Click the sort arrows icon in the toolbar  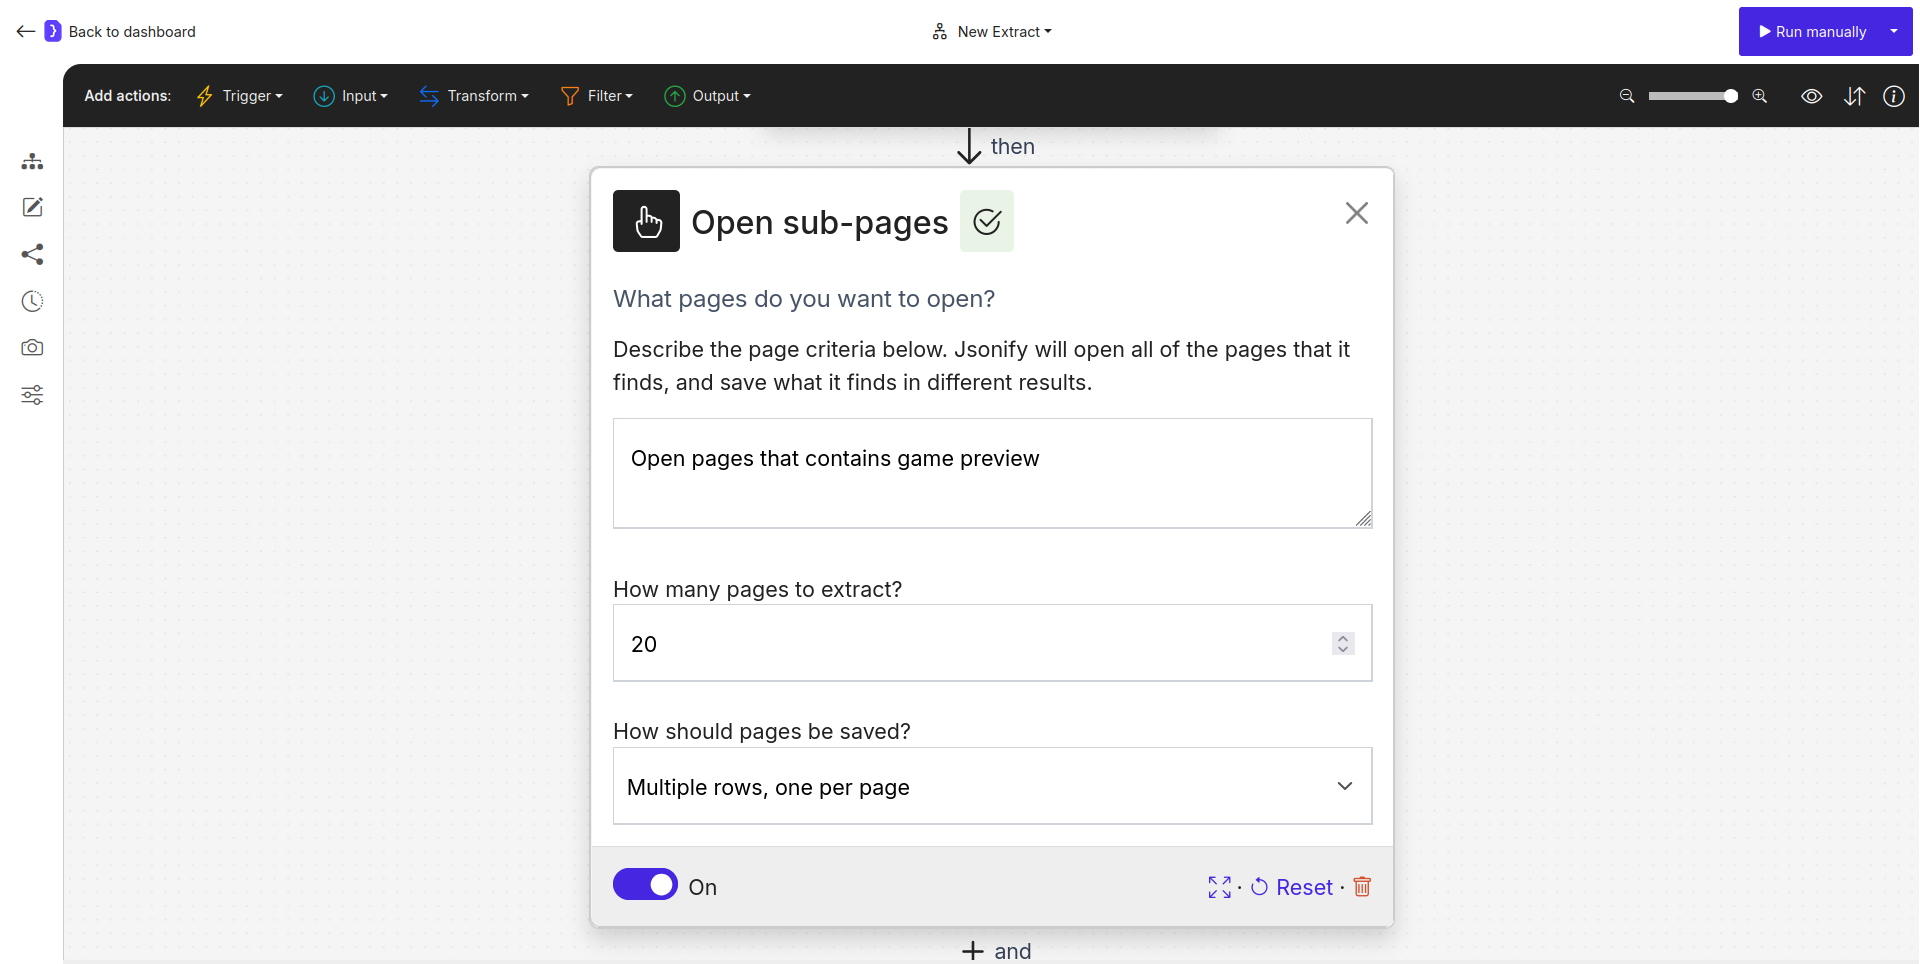(1855, 96)
